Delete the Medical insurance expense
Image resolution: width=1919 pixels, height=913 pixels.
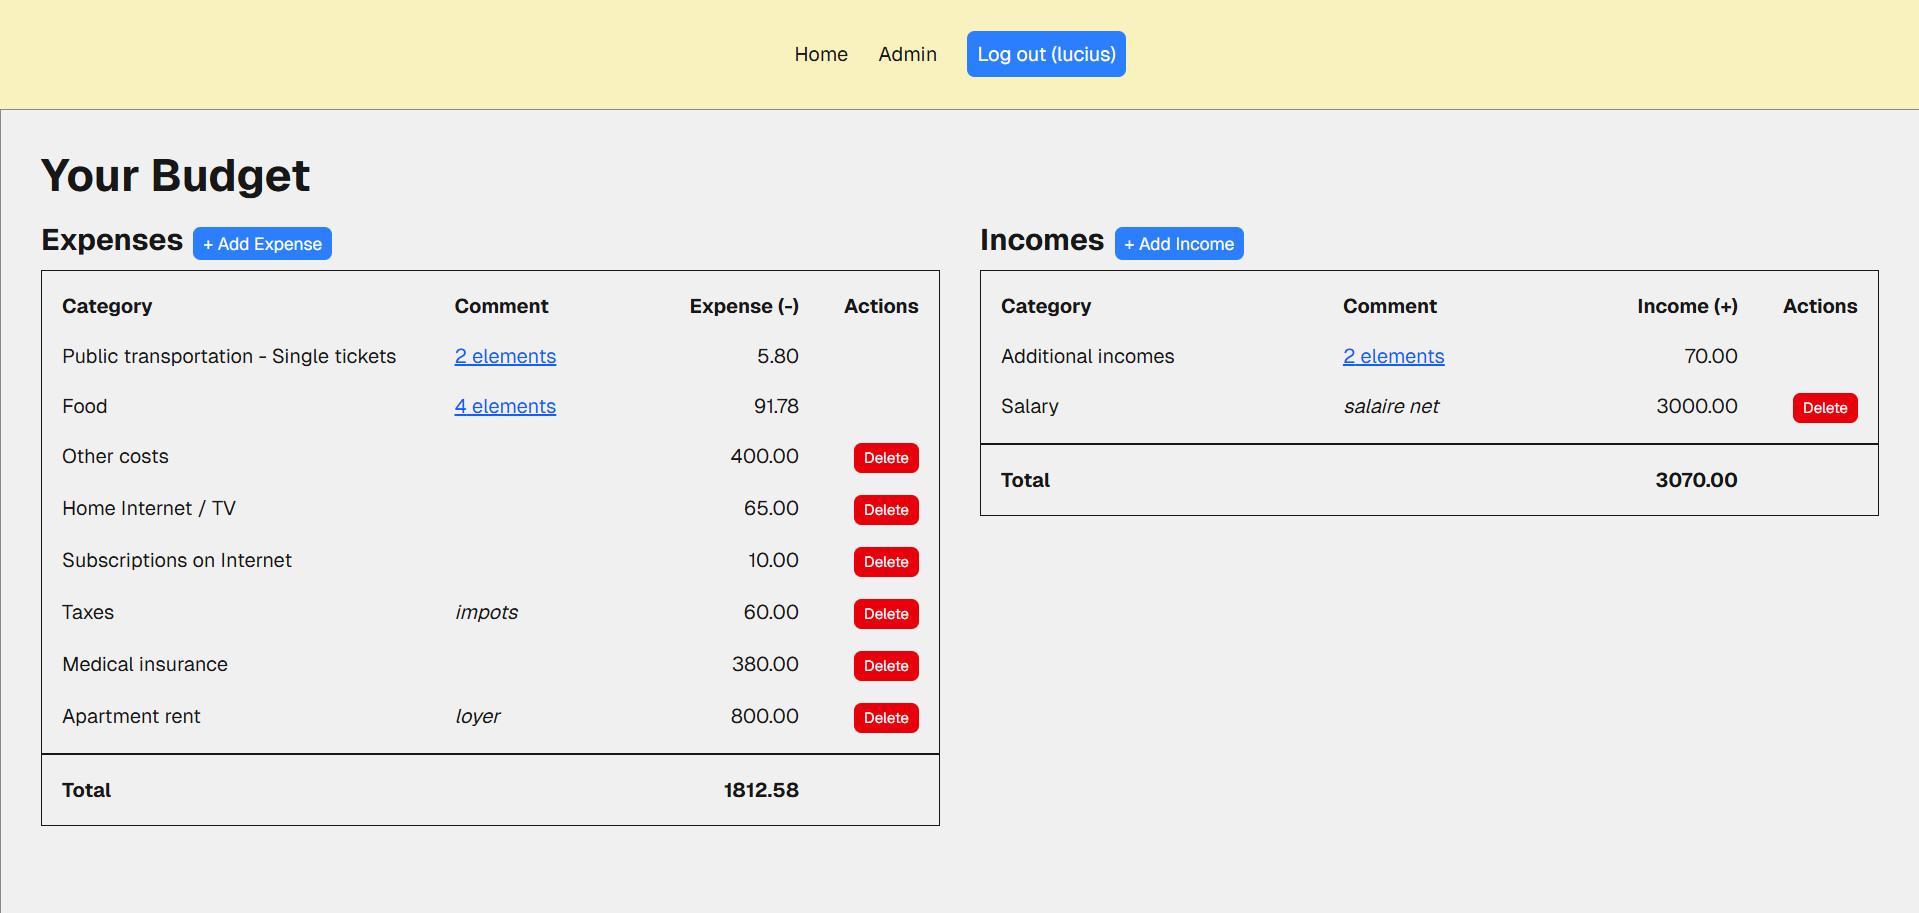885,666
